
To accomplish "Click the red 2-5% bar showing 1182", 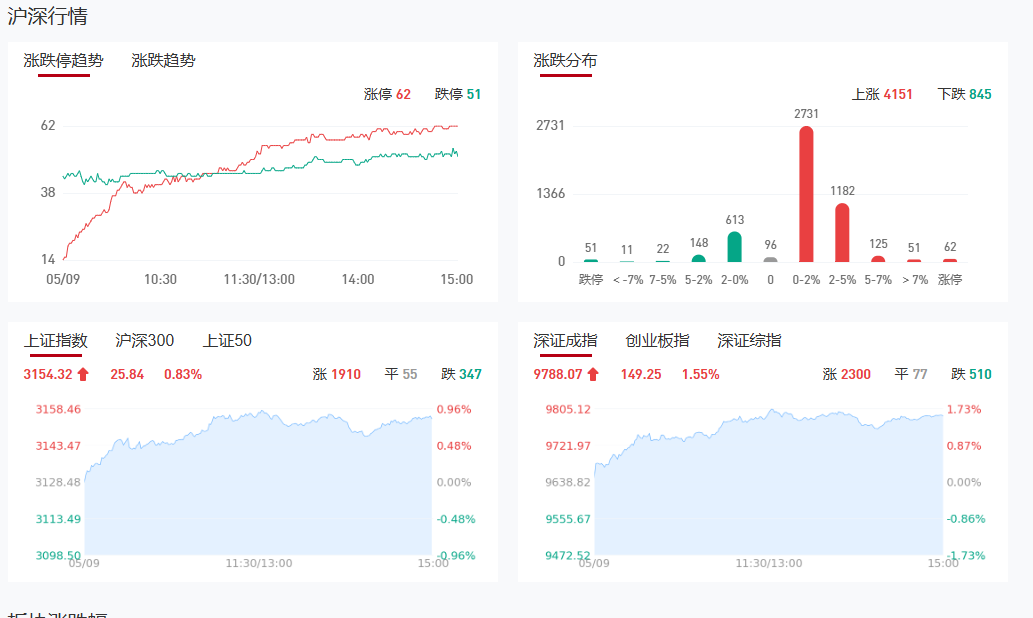I will [x=842, y=233].
